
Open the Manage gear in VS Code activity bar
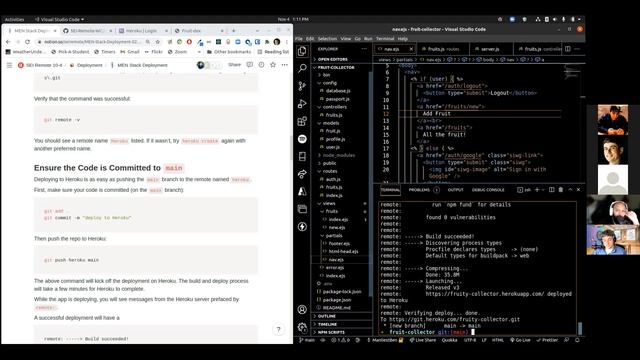(x=302, y=327)
